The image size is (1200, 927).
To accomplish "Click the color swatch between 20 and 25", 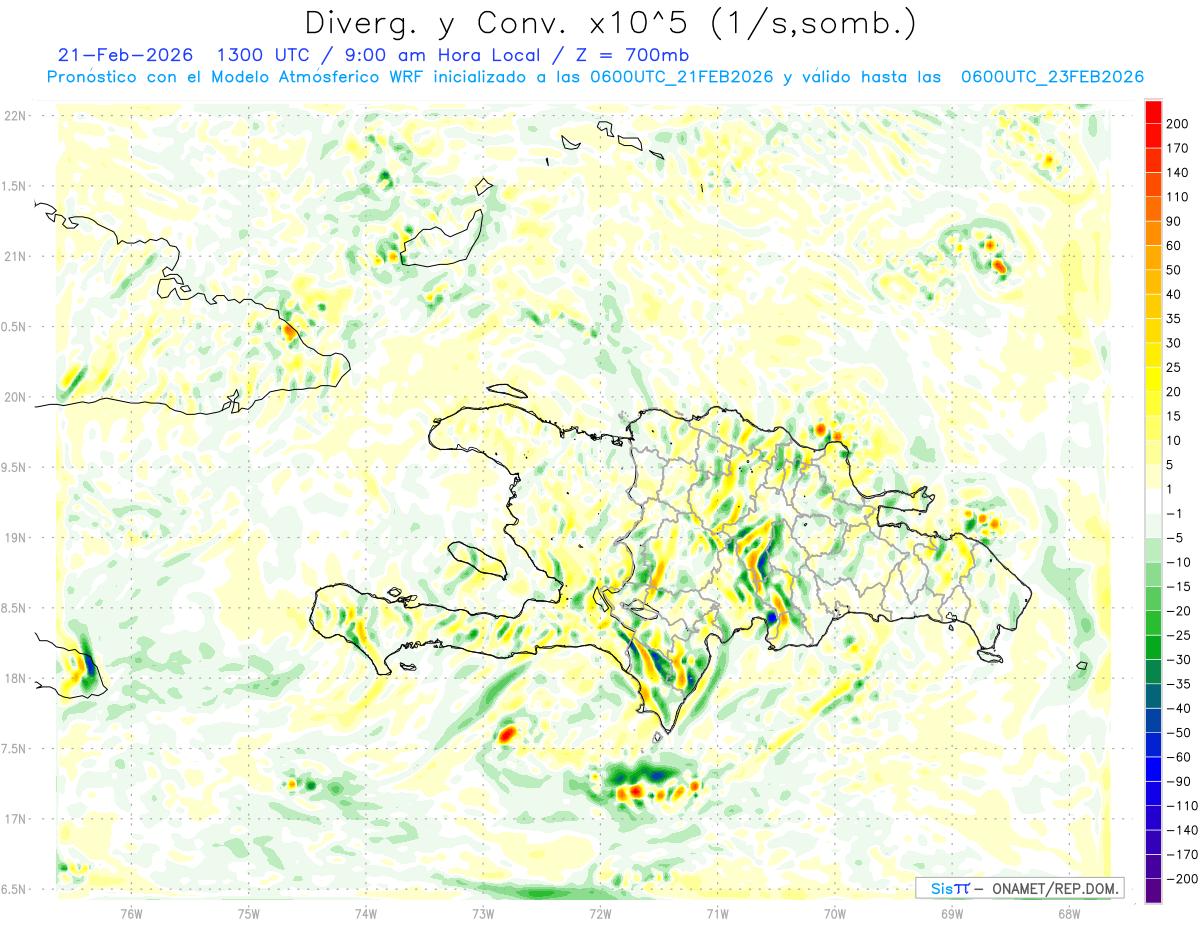I will coord(1153,380).
